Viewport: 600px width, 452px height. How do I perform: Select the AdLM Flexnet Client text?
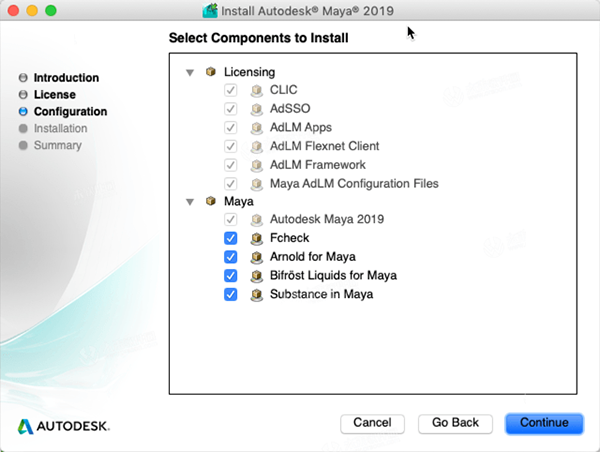(x=324, y=146)
